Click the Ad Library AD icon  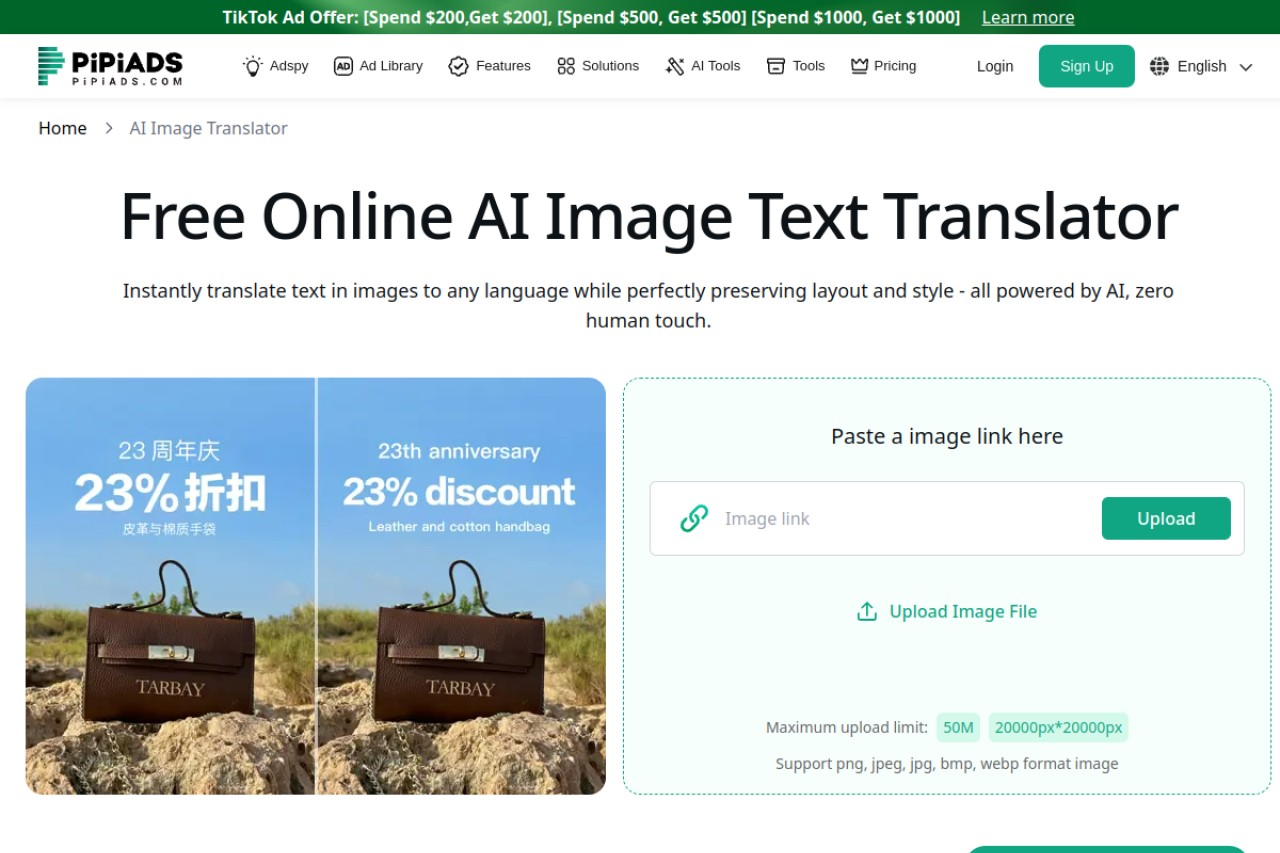(x=343, y=66)
